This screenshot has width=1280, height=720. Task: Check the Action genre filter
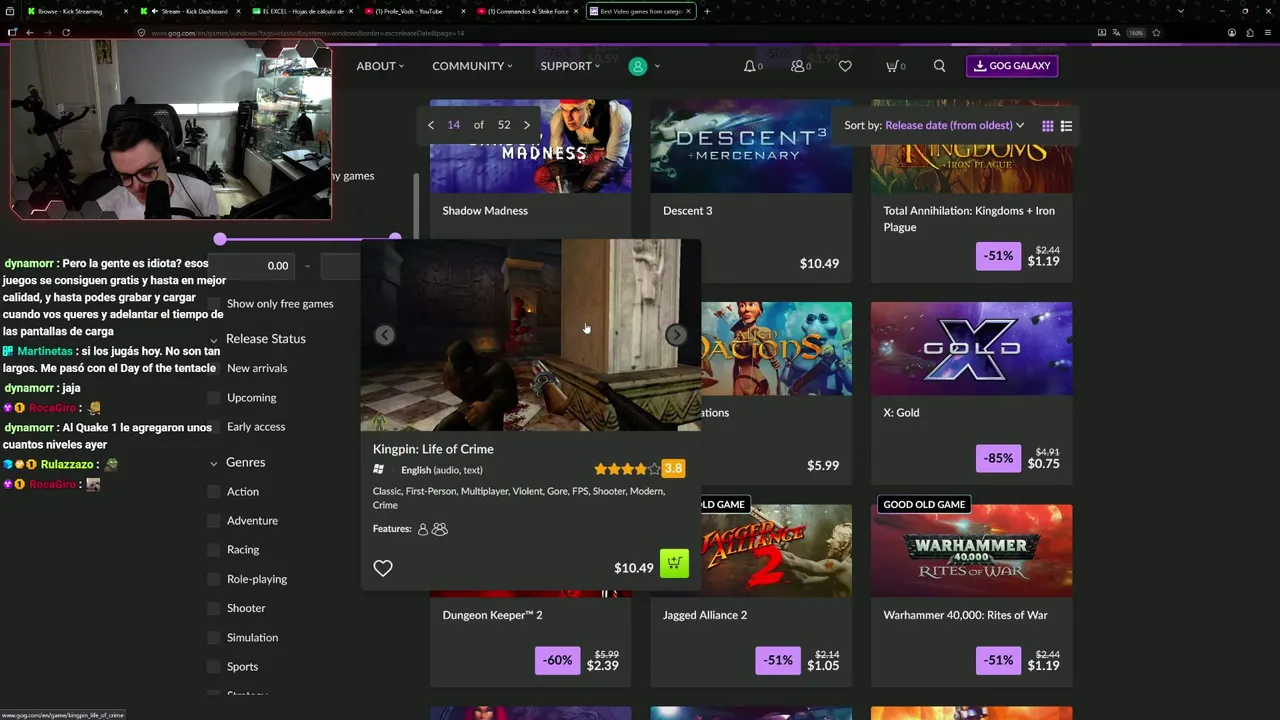pyautogui.click(x=213, y=492)
